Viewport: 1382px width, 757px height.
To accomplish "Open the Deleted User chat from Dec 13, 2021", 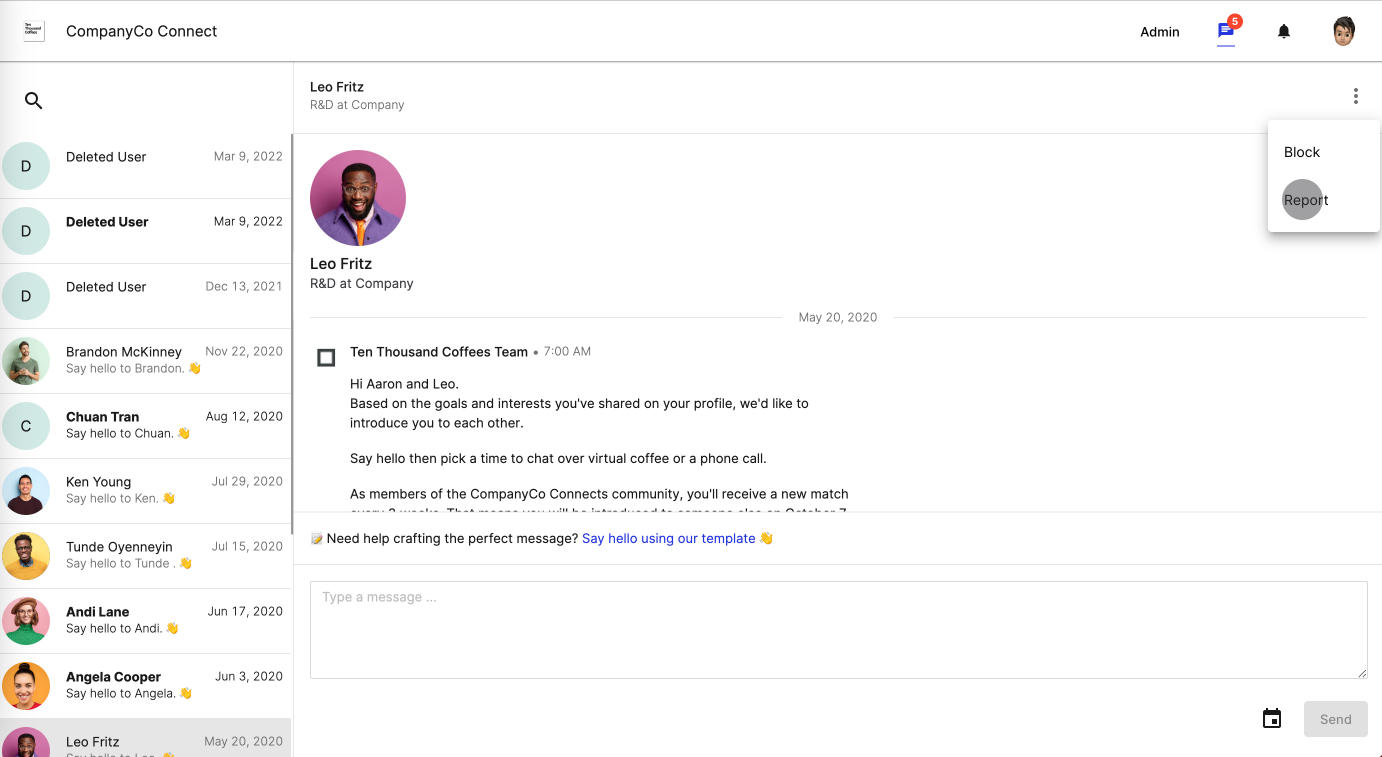I will click(145, 296).
